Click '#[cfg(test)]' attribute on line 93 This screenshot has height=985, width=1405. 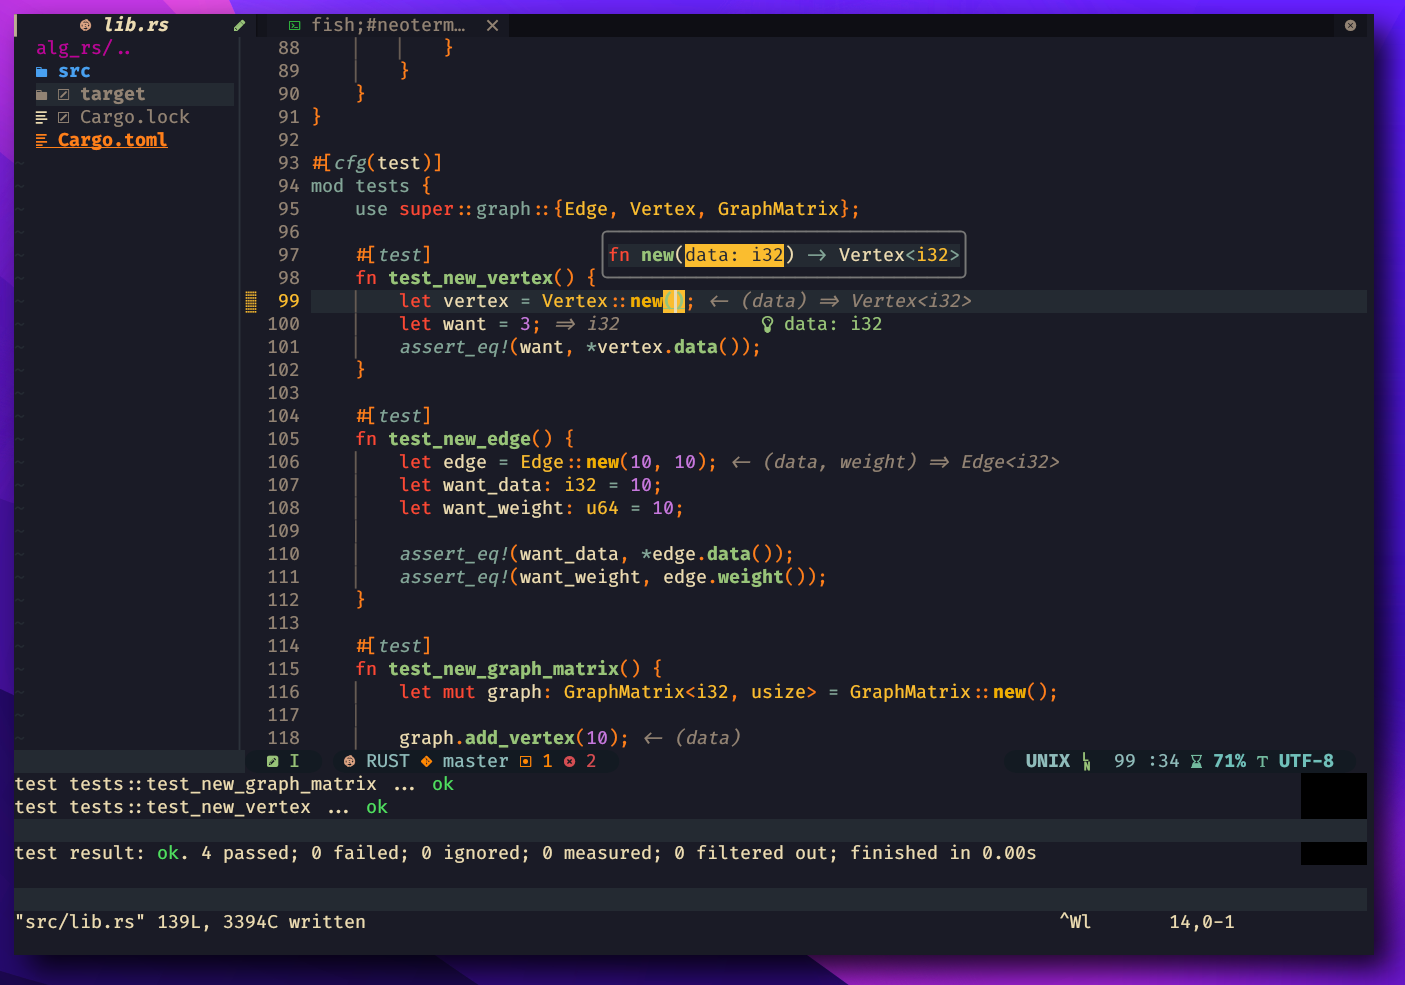[377, 163]
